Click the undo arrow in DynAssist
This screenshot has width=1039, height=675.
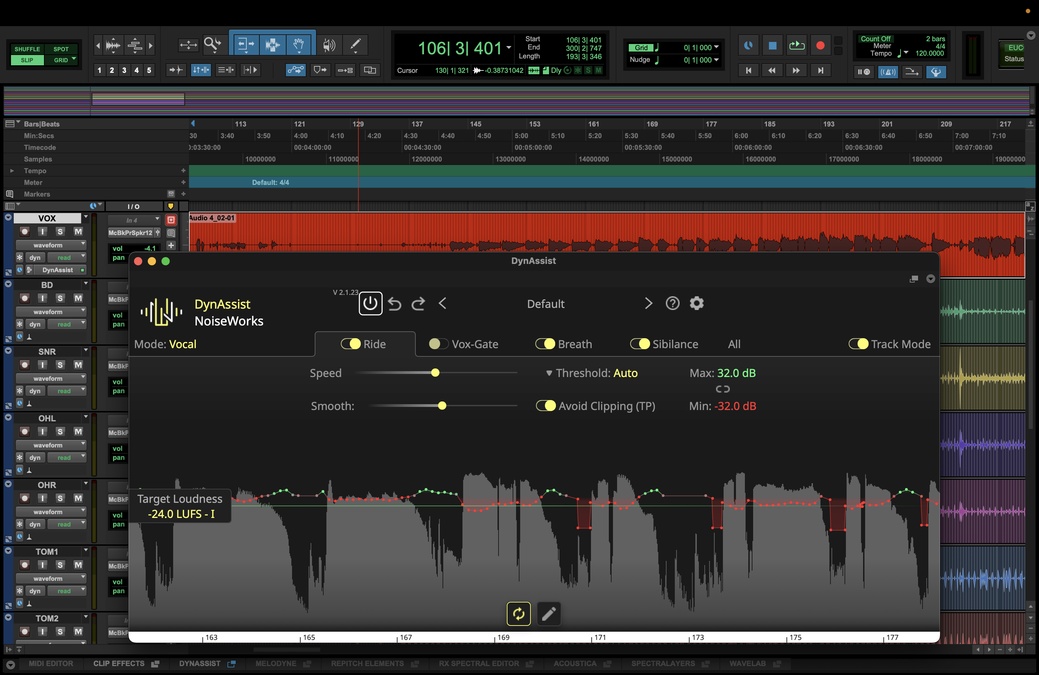coord(395,303)
